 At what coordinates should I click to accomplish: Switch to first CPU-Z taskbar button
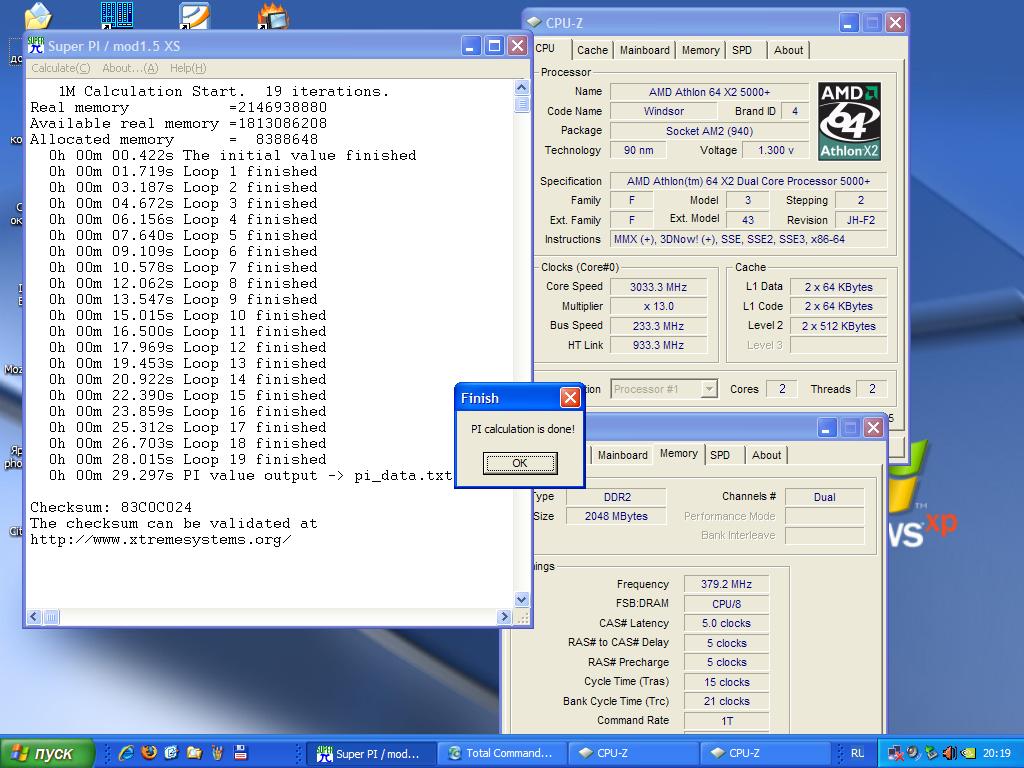pyautogui.click(x=633, y=754)
